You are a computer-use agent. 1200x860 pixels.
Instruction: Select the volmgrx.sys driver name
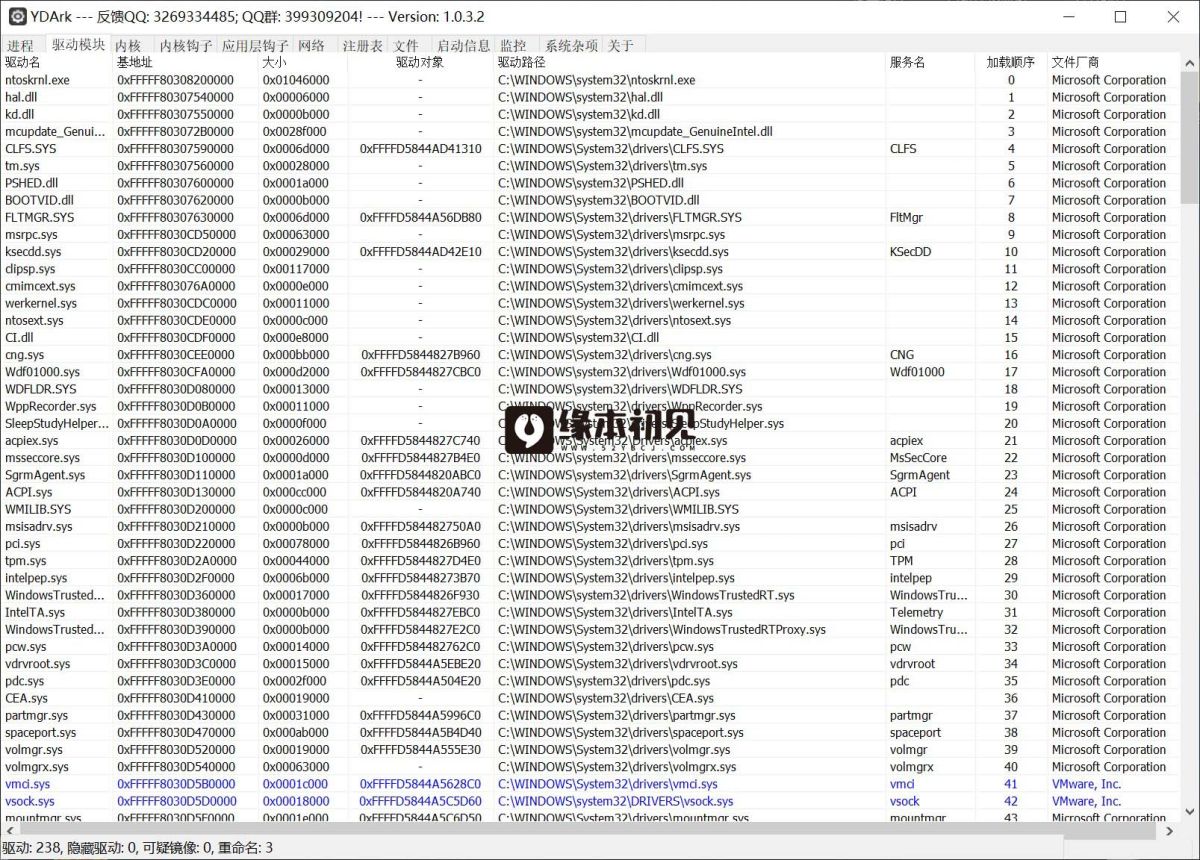tap(37, 767)
